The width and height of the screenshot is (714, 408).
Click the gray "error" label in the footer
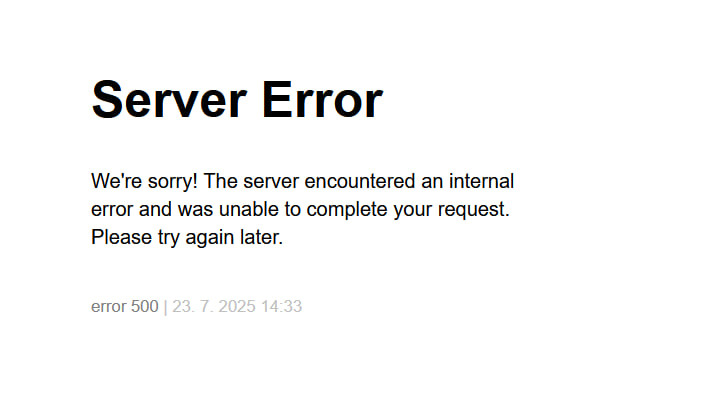coord(109,306)
